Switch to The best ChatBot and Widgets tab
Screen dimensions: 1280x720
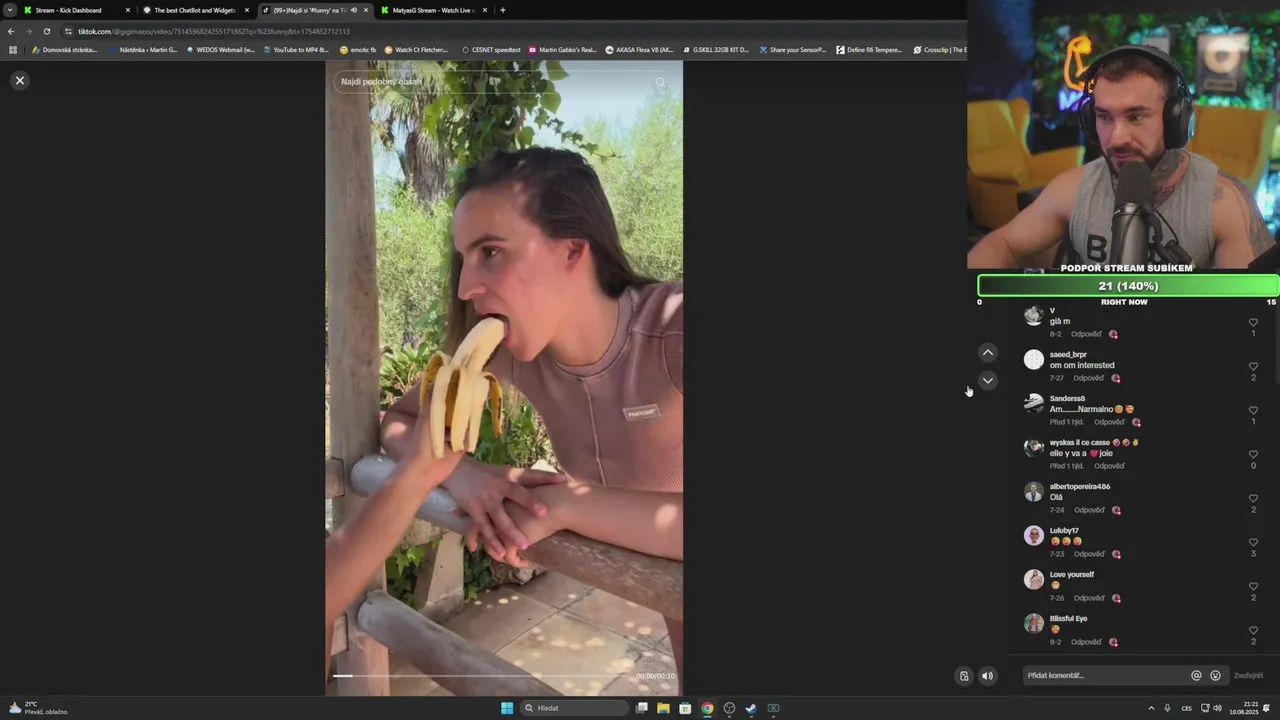pyautogui.click(x=195, y=10)
